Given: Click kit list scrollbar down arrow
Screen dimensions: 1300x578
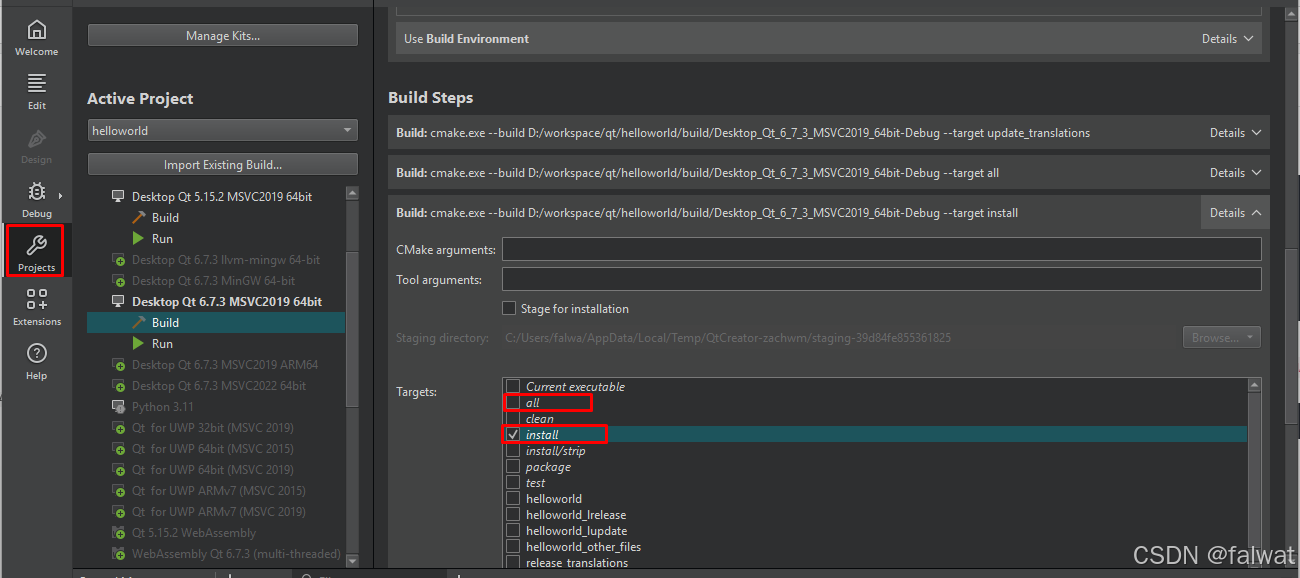Looking at the screenshot, I should point(352,560).
